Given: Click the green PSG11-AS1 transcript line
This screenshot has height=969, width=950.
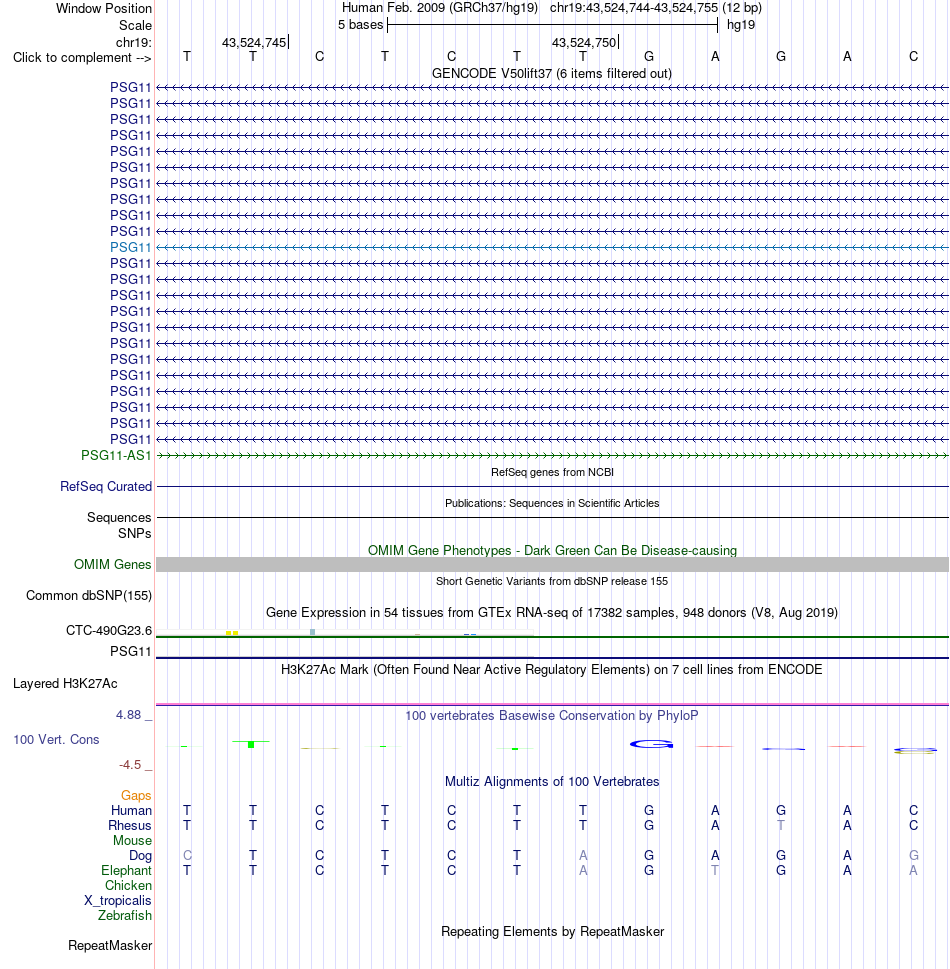Looking at the screenshot, I should click(x=552, y=455).
